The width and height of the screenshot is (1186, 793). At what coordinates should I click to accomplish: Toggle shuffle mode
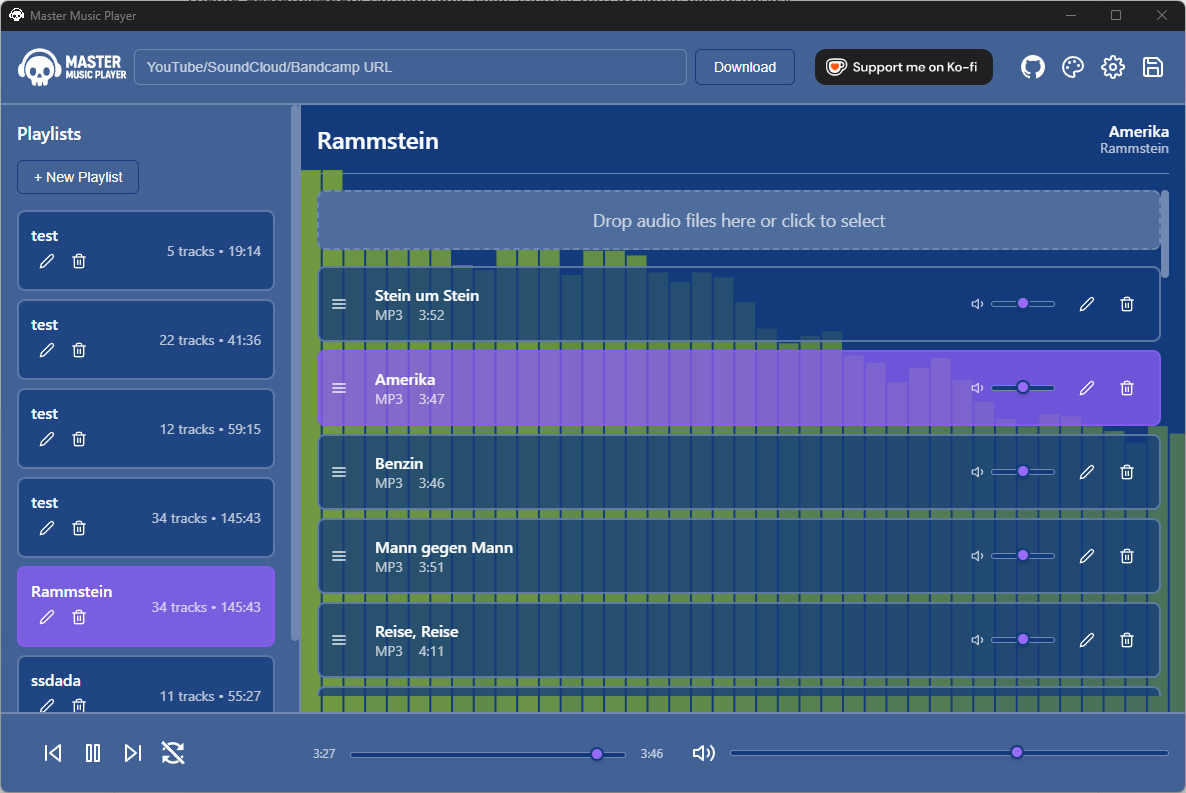173,753
